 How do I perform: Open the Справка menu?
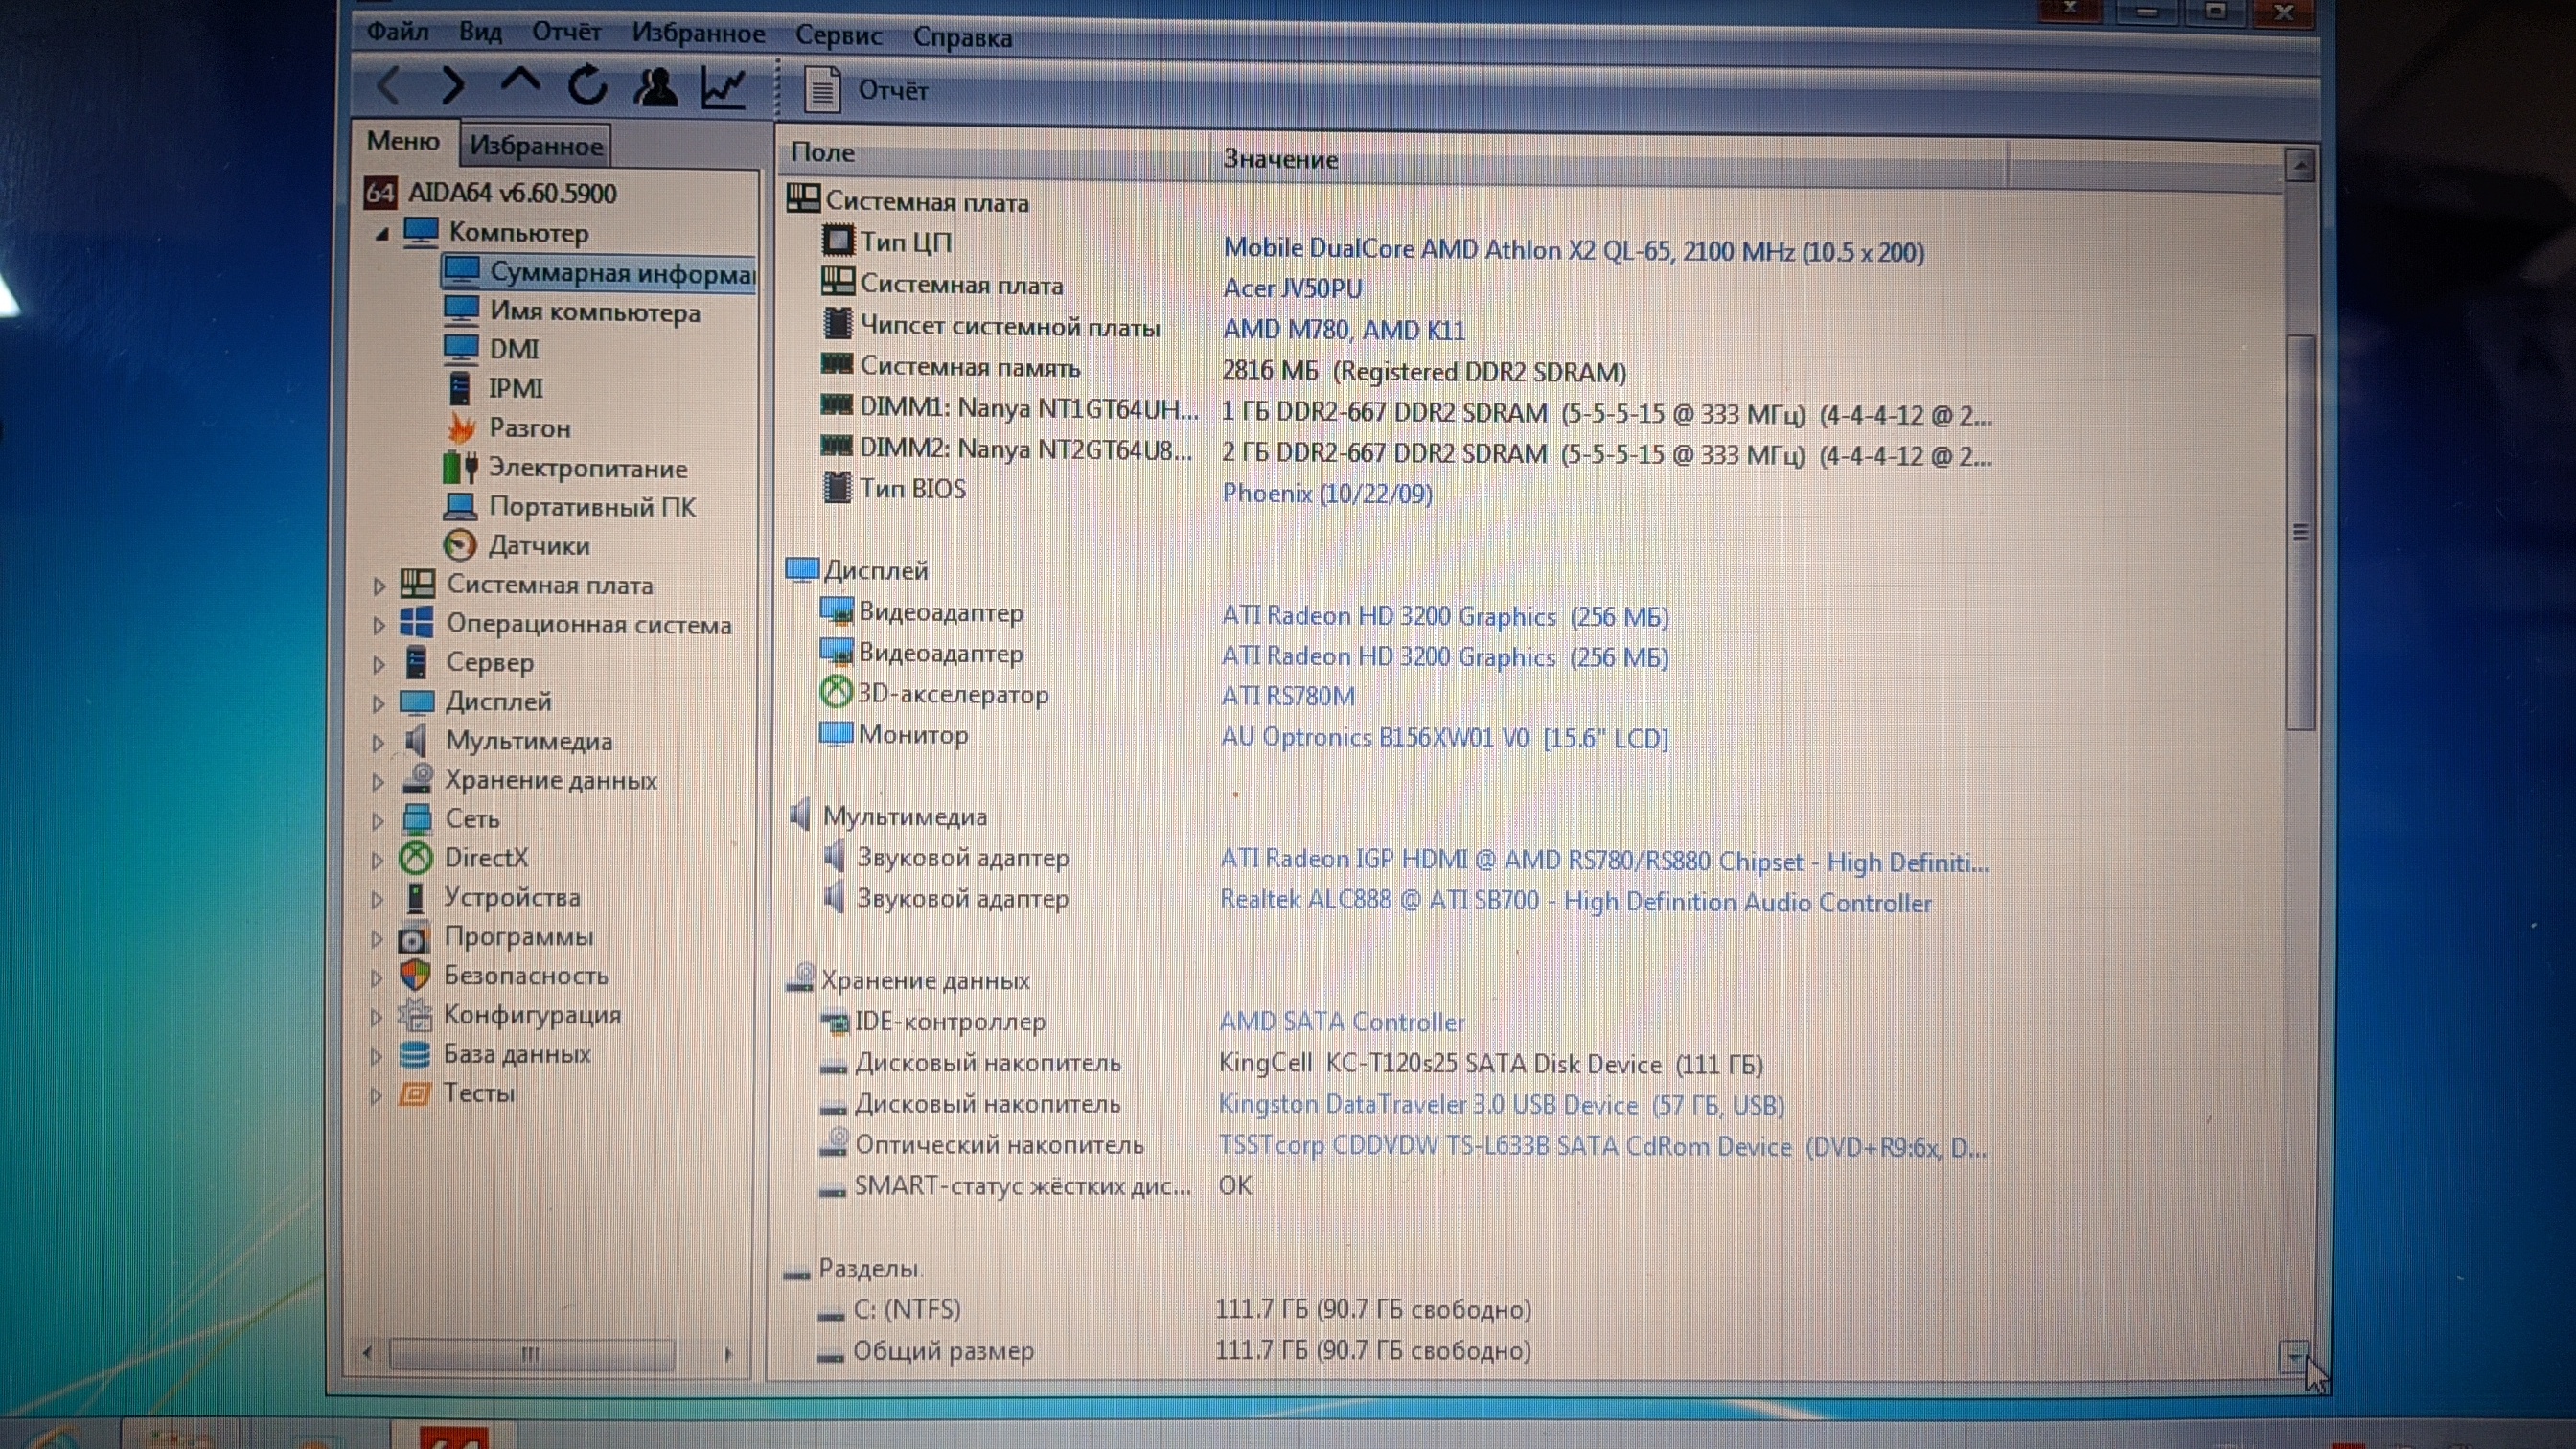(962, 38)
